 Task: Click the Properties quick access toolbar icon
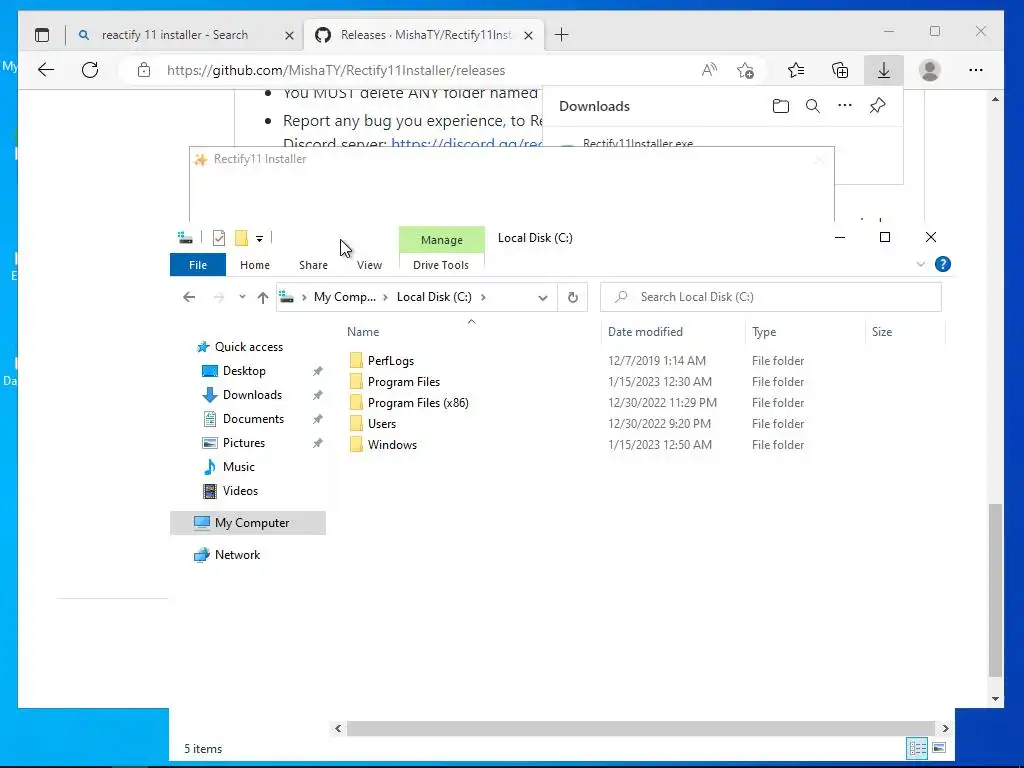click(219, 238)
